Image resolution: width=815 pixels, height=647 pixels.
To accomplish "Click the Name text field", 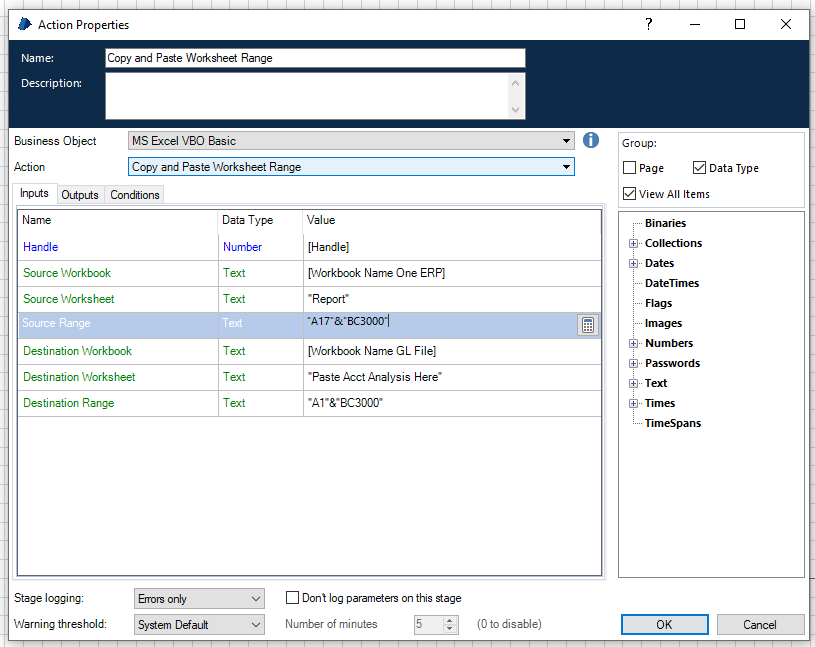I will (315, 58).
